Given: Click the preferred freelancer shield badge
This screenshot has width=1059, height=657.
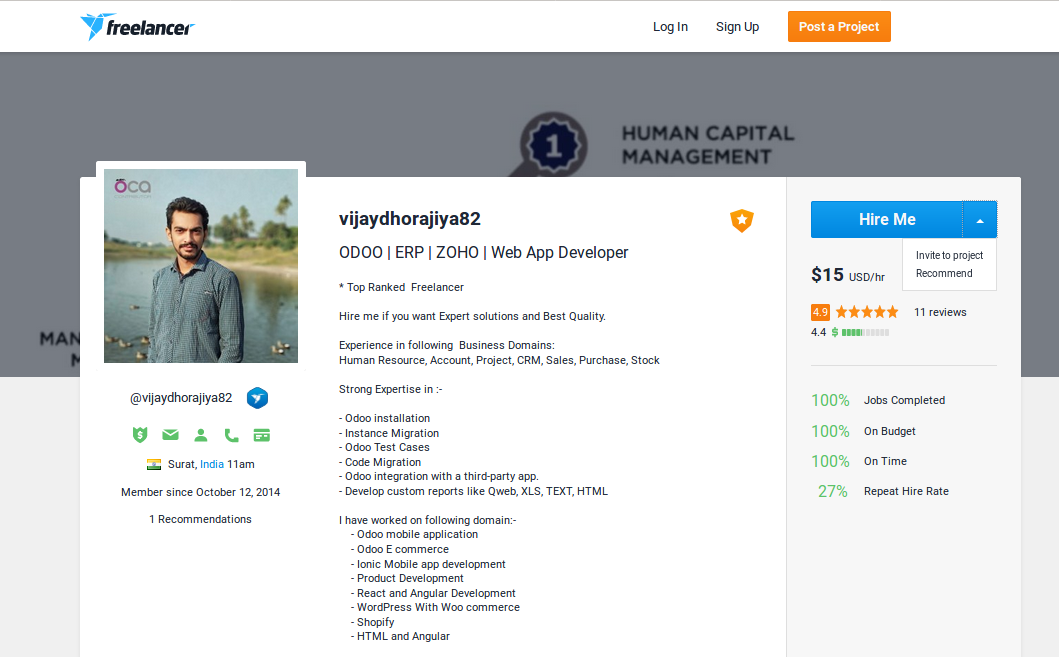Looking at the screenshot, I should click(742, 220).
